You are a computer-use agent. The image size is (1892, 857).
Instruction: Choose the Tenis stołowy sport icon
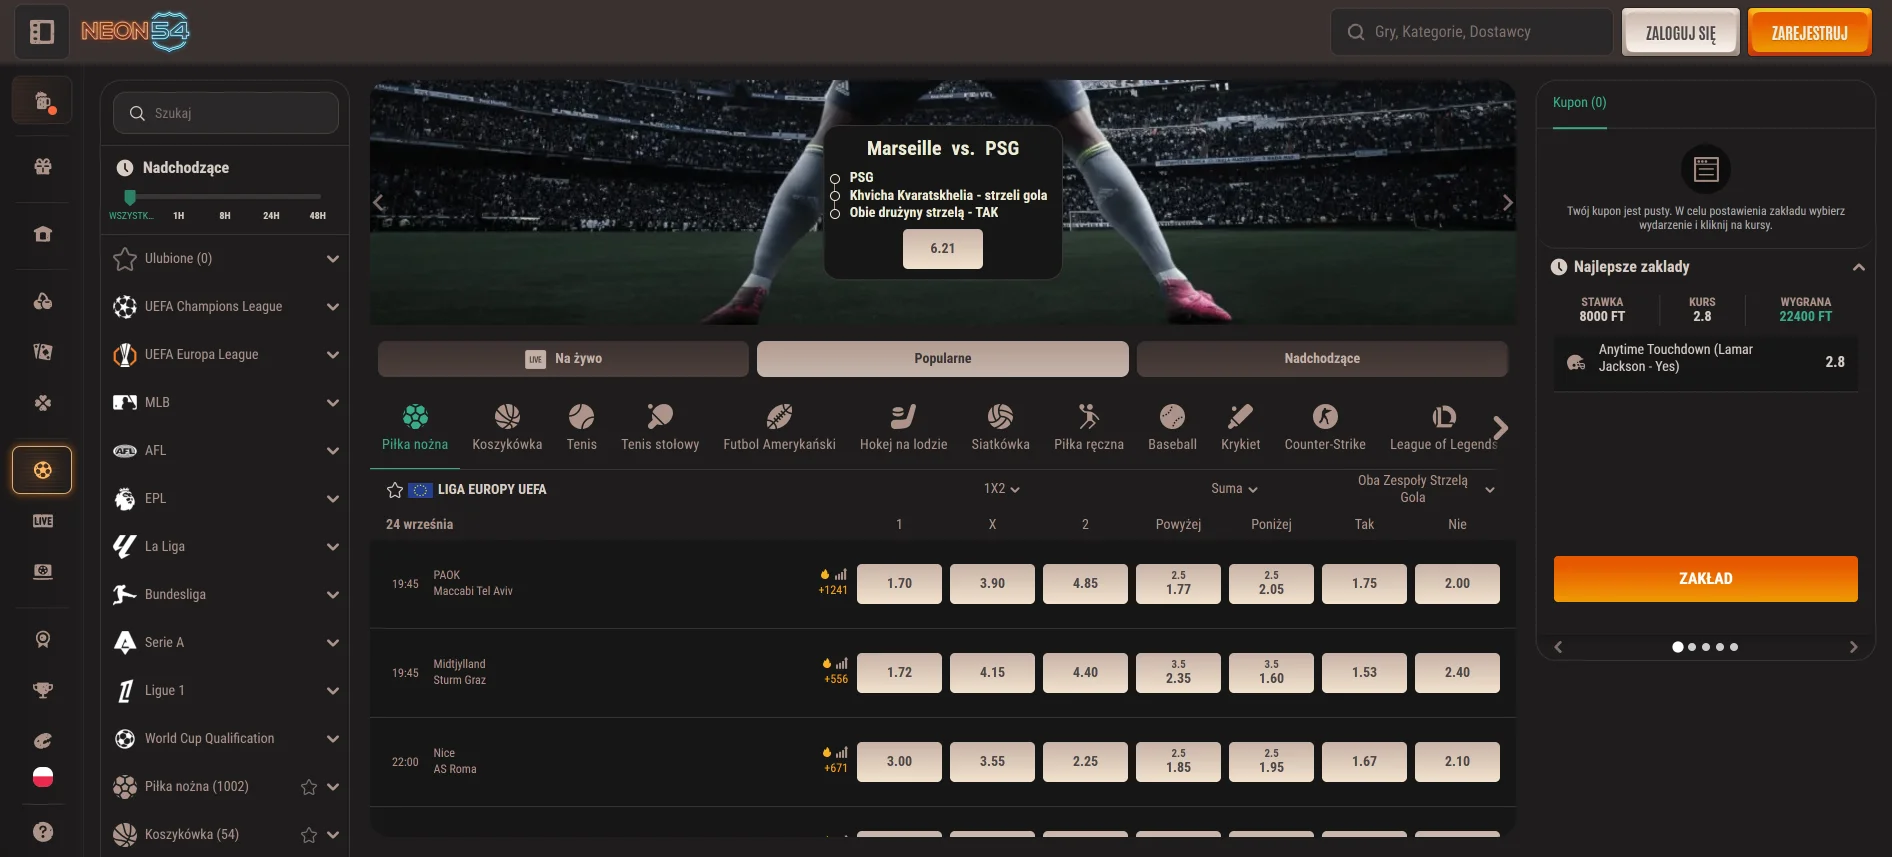[x=660, y=417]
